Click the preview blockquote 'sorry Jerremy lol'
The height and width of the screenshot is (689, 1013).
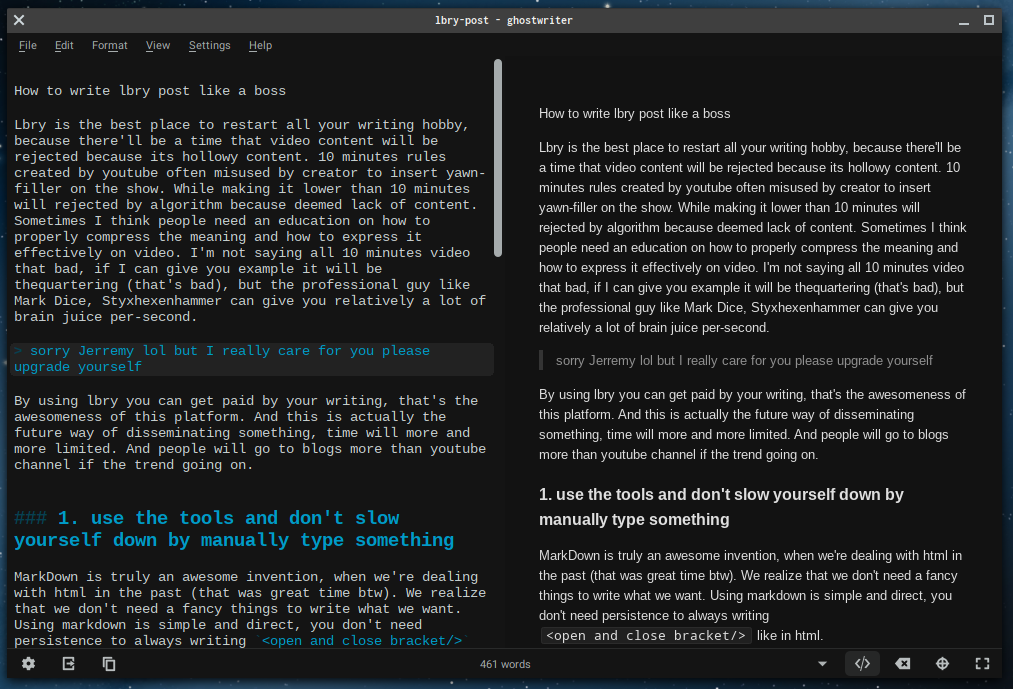[x=744, y=361]
